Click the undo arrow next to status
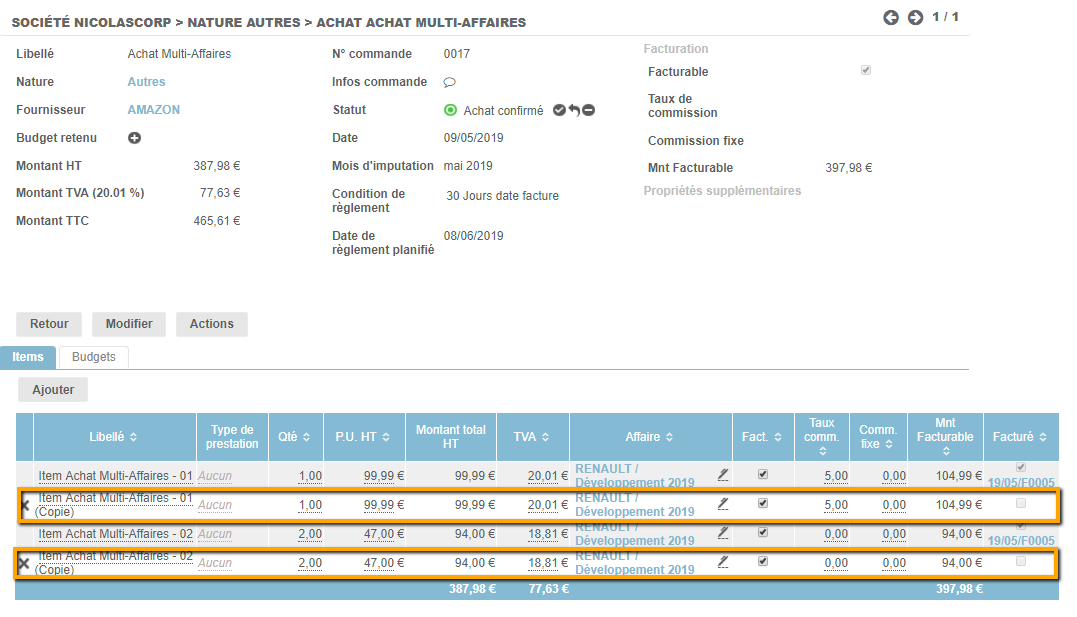The height and width of the screenshot is (617, 1077). click(x=574, y=111)
